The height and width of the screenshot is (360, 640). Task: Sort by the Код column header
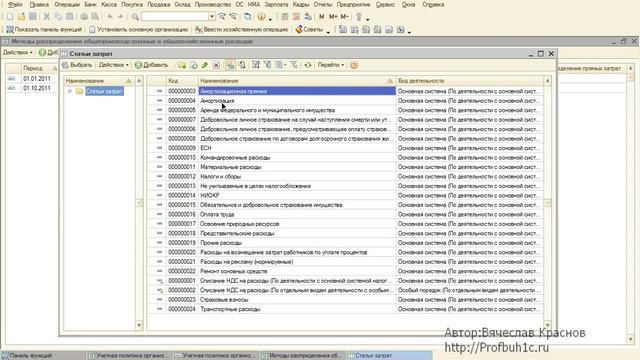(x=182, y=81)
